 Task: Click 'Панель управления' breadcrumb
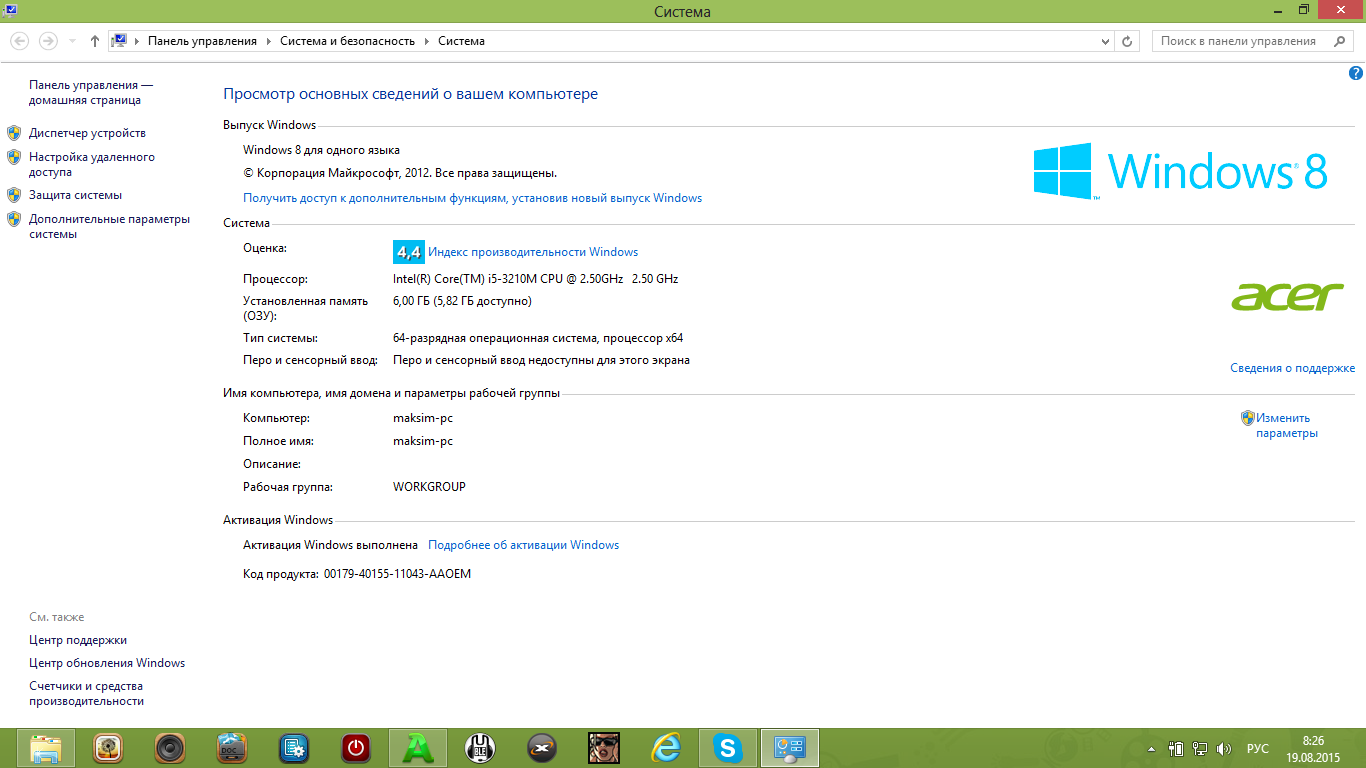(202, 41)
